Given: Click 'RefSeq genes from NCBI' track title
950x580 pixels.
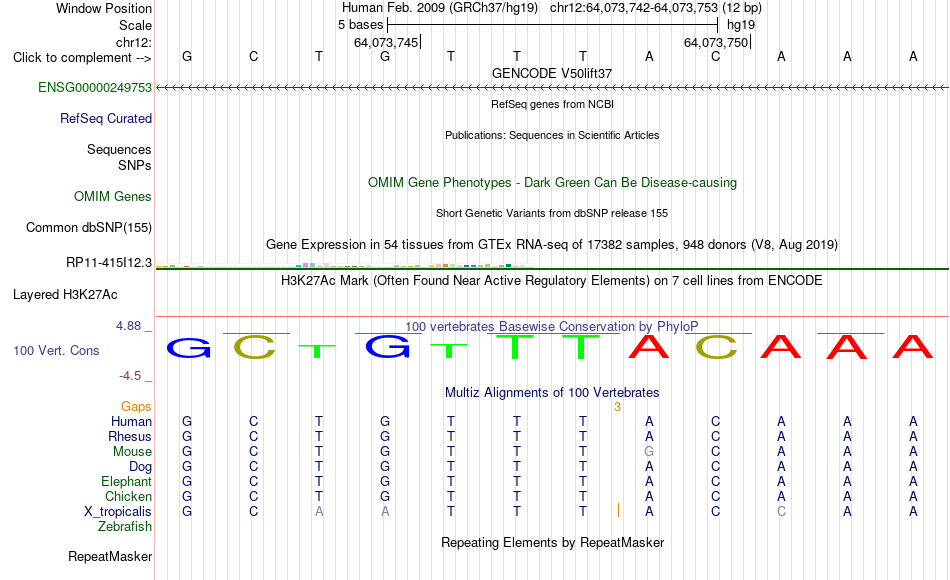Looking at the screenshot, I should pos(552,104).
